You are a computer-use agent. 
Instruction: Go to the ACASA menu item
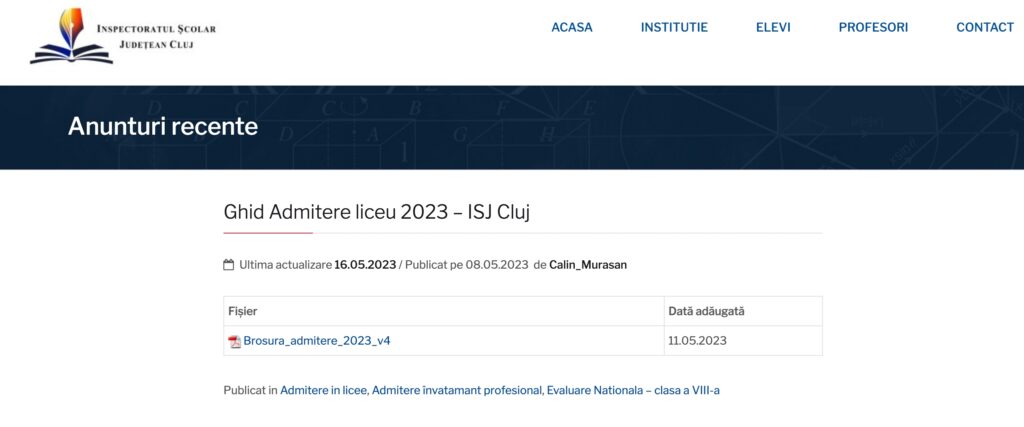point(572,28)
